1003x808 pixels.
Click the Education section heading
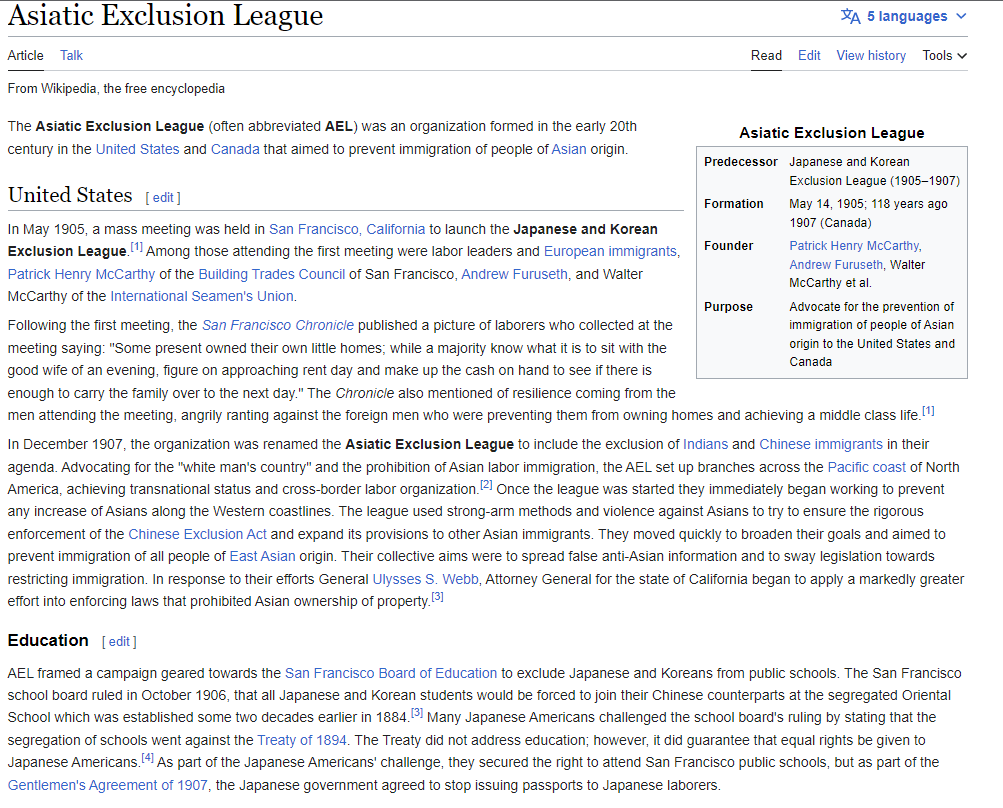[48, 640]
